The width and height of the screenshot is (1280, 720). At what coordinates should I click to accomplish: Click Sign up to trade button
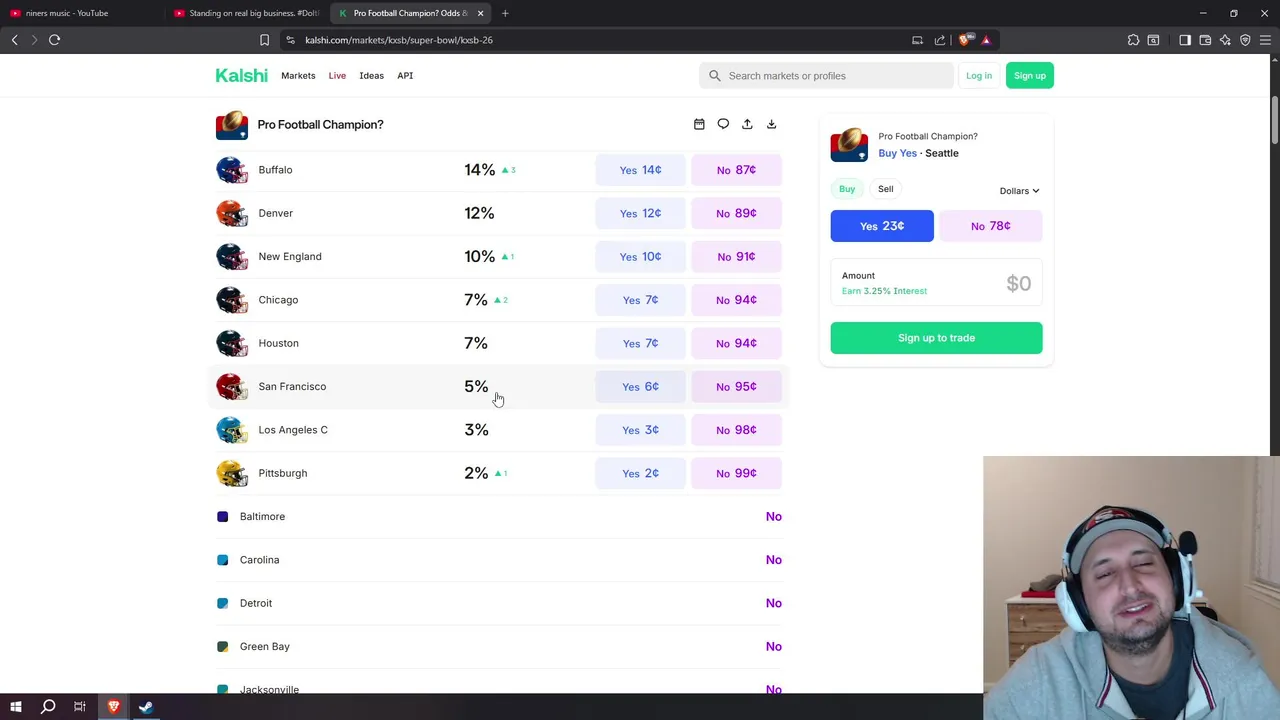(936, 338)
